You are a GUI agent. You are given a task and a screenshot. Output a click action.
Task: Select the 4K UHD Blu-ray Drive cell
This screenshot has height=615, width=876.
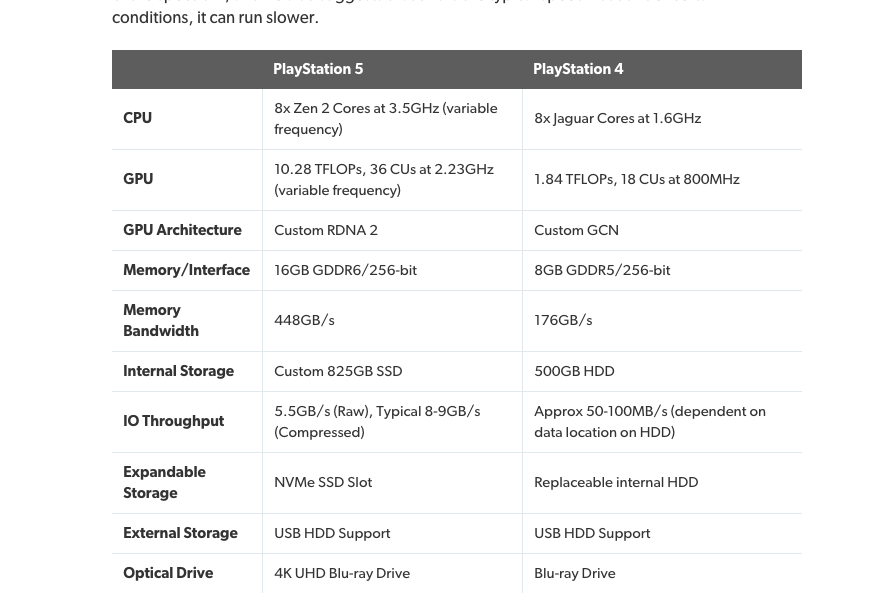click(342, 573)
